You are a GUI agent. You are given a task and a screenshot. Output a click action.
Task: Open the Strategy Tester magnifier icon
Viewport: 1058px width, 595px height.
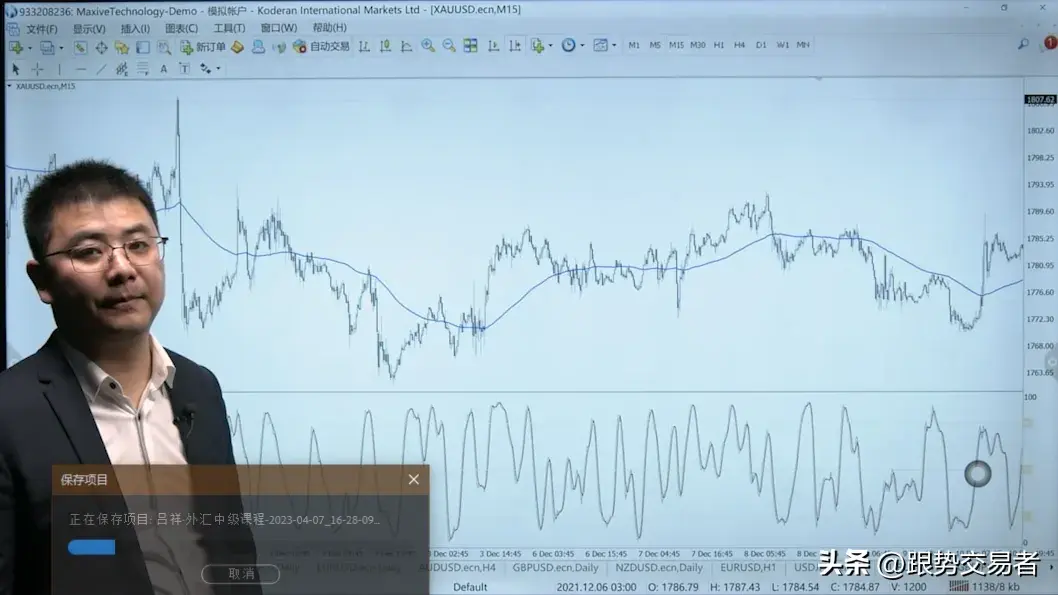point(164,47)
